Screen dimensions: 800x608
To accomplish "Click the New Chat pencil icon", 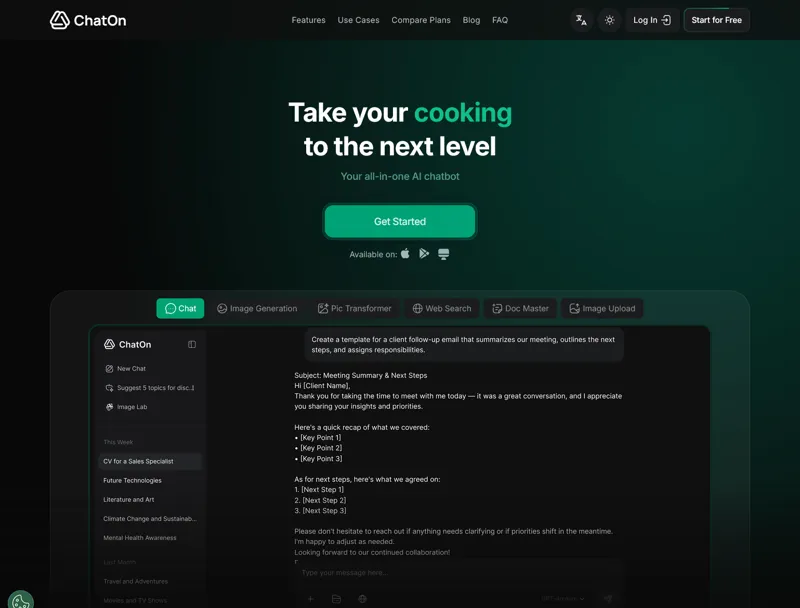I will 109,368.
